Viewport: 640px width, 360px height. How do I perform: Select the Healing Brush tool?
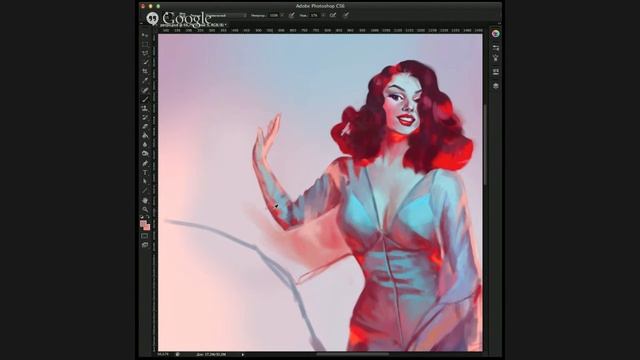(145, 90)
